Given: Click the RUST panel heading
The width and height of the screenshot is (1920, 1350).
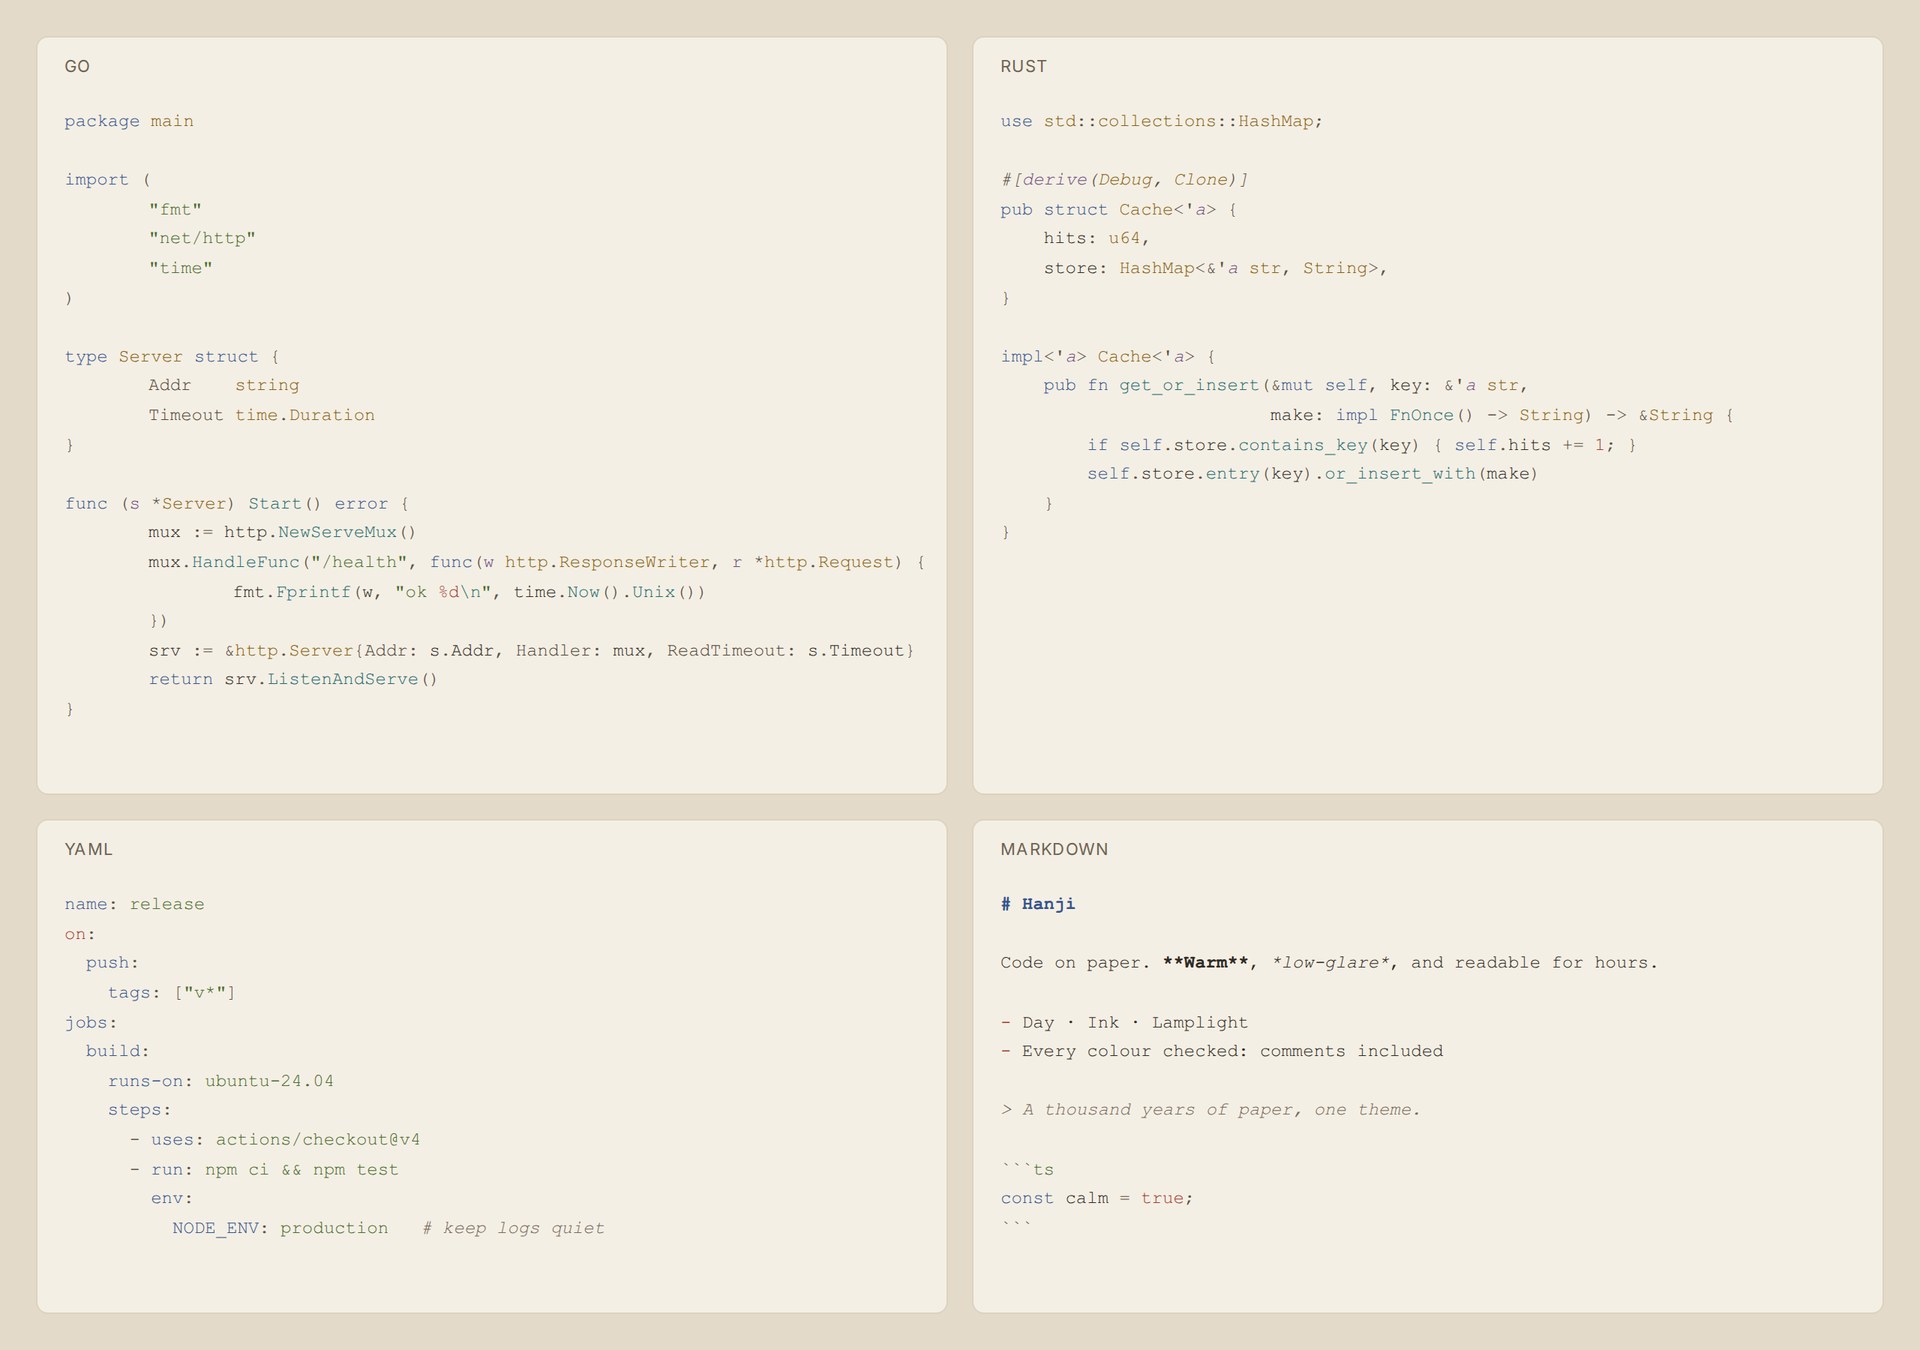Looking at the screenshot, I should click(1023, 66).
